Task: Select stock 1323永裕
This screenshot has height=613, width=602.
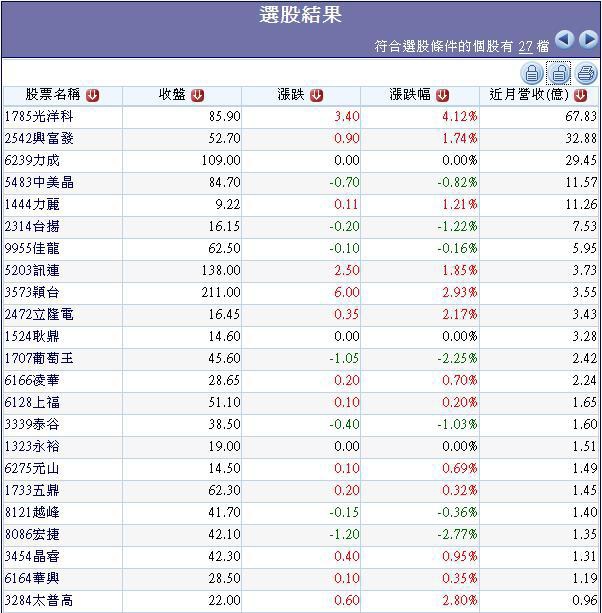Action: click(x=32, y=446)
